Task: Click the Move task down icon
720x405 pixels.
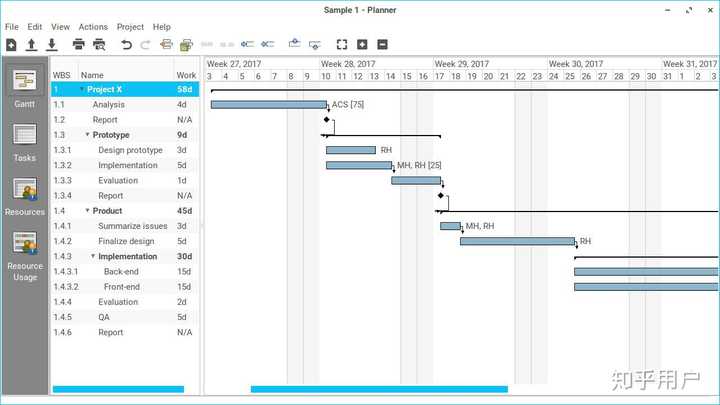Action: click(315, 45)
